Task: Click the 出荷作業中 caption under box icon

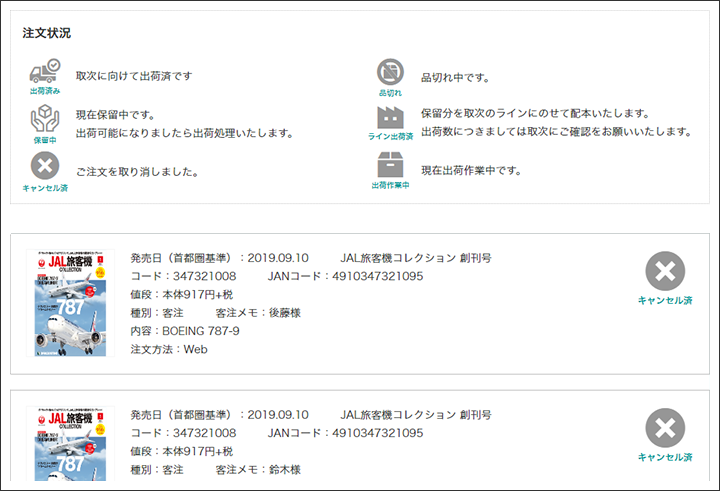Action: tap(390, 185)
